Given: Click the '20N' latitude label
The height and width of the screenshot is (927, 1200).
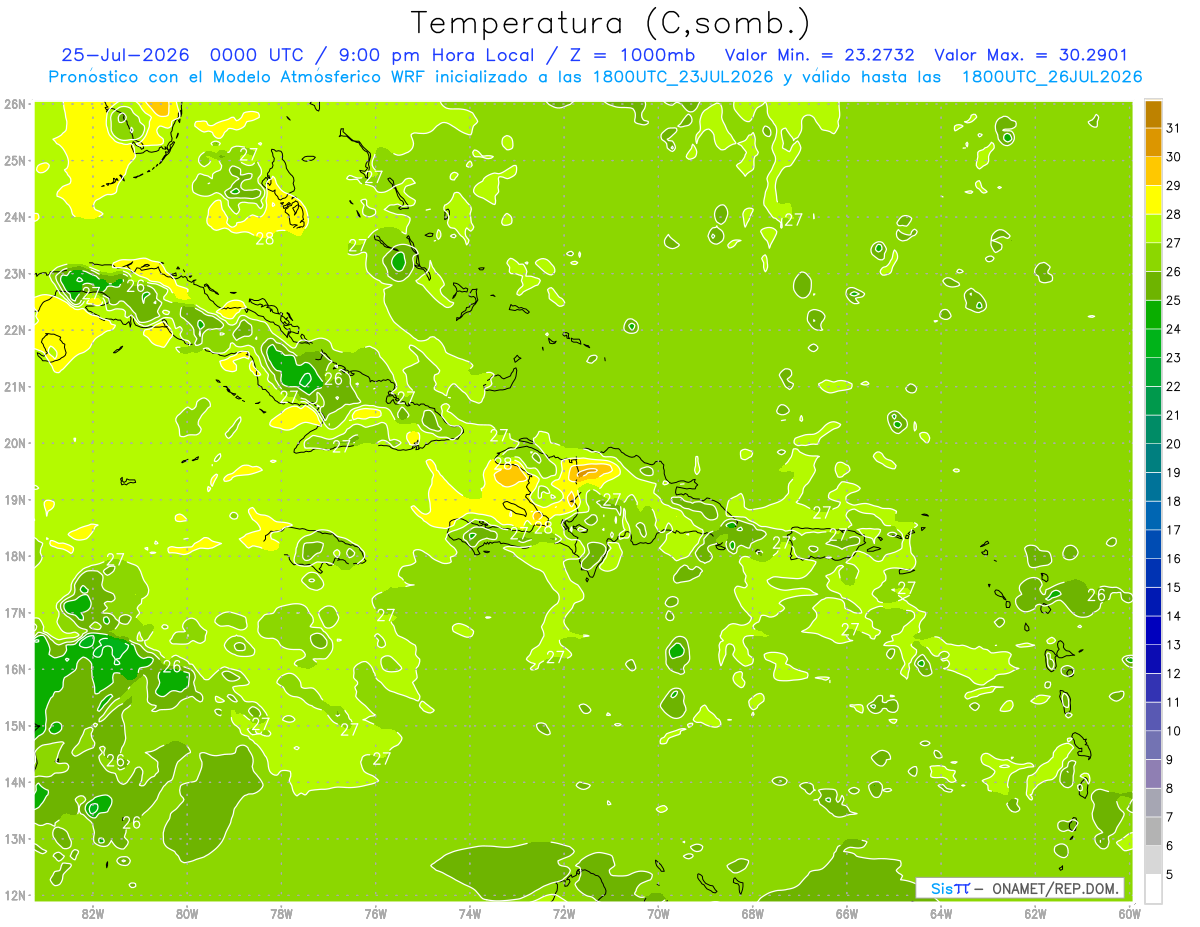Looking at the screenshot, I should tap(14, 443).
